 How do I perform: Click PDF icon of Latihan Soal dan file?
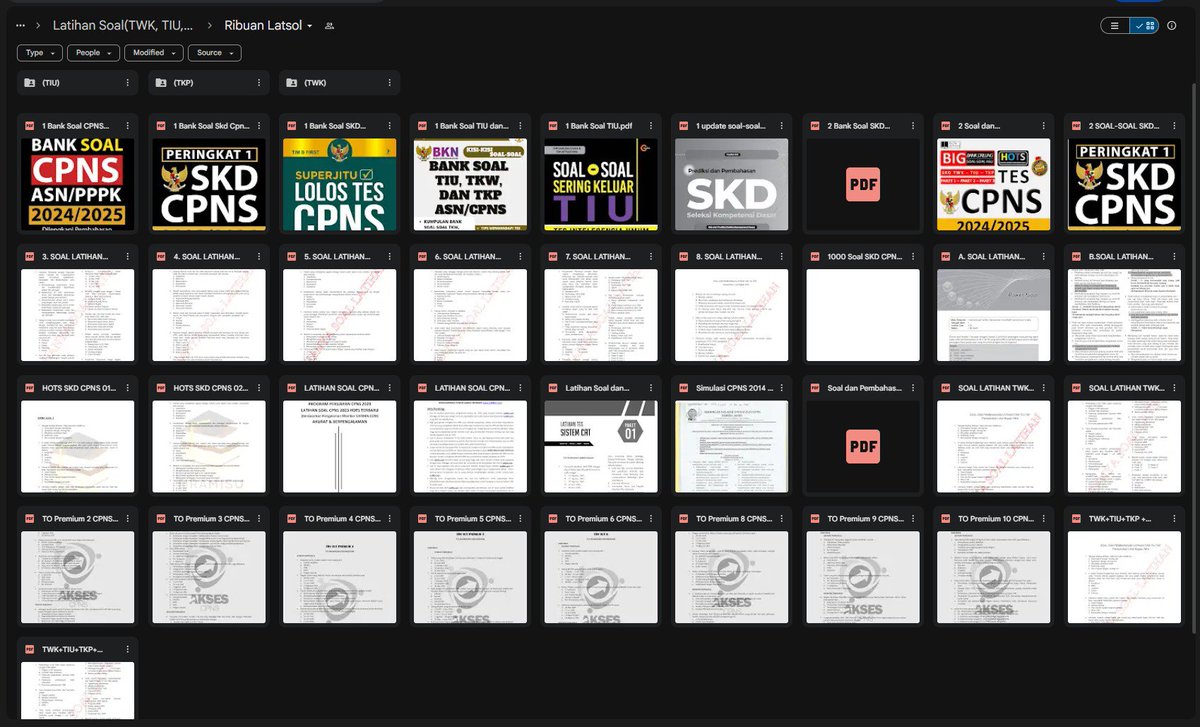point(553,388)
